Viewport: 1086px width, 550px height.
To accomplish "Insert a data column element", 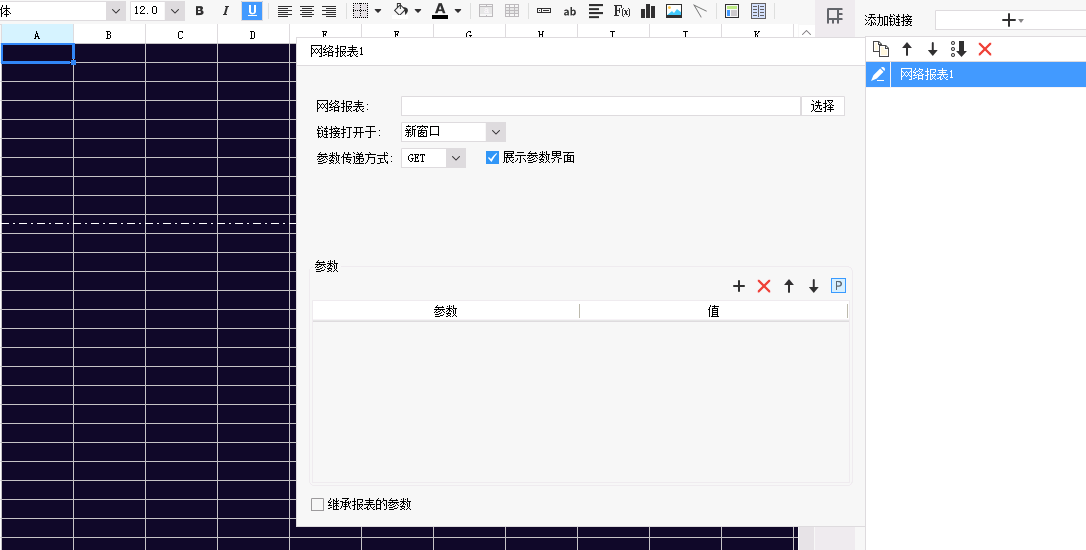I will pos(544,11).
